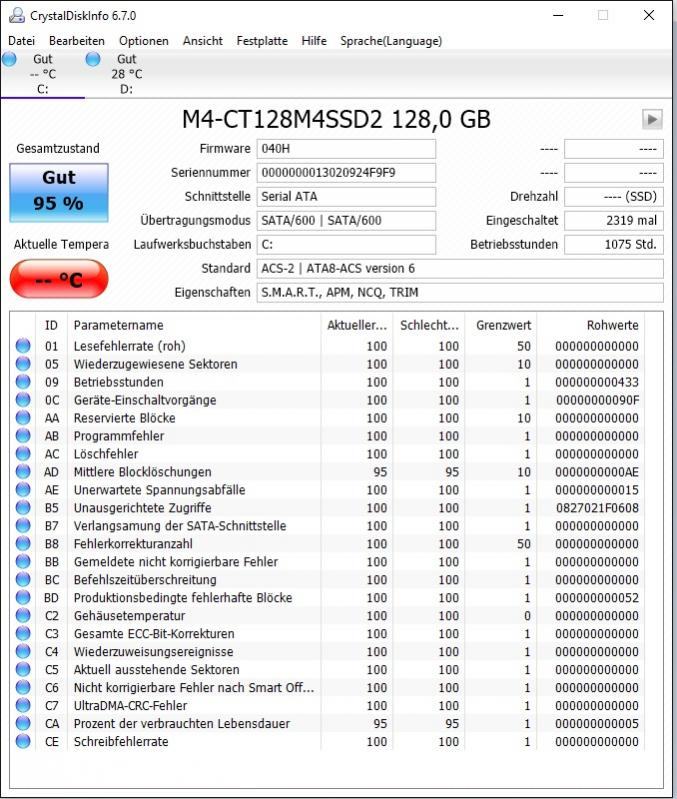Click the Standard ACS-2 field
The image size is (677, 799).
click(460, 269)
